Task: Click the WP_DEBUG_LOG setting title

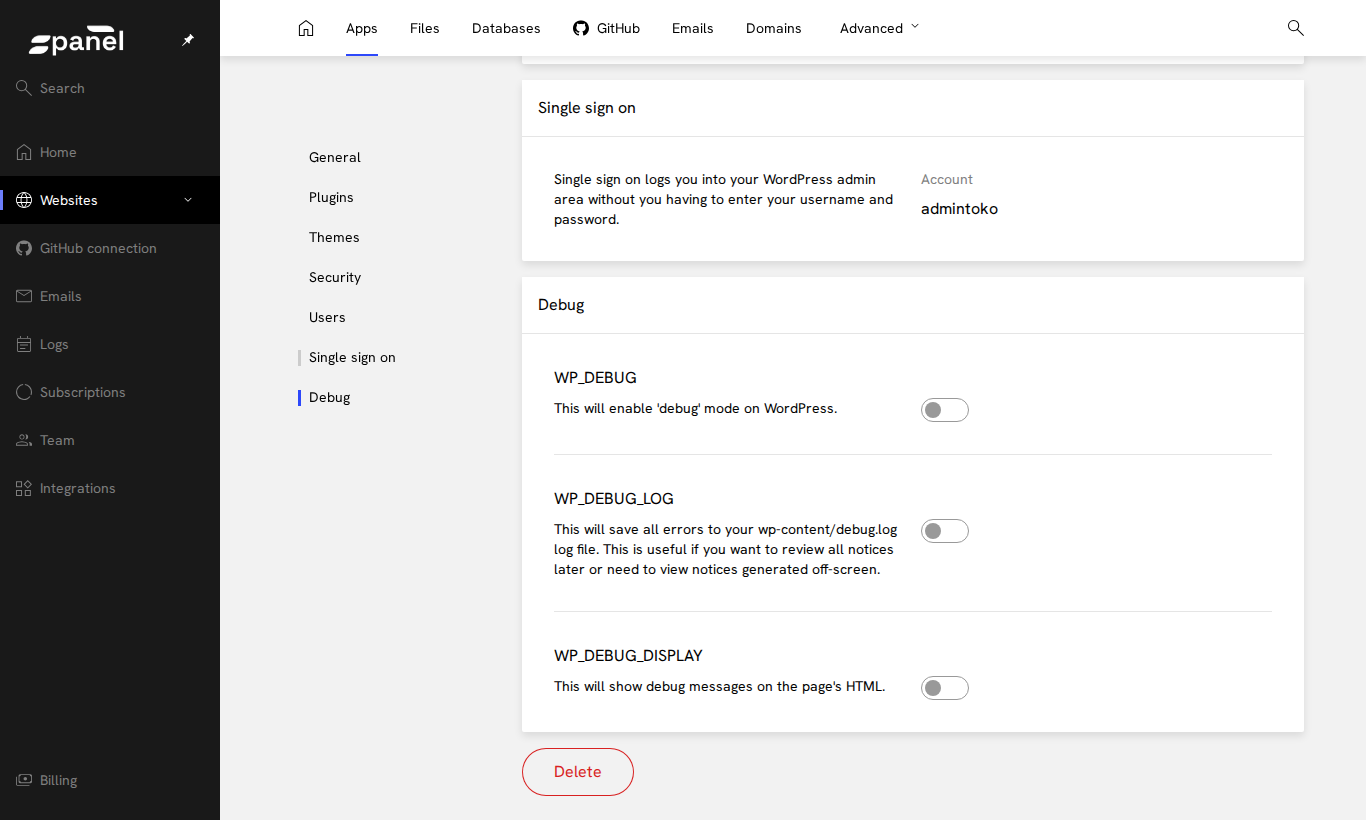Action: (614, 499)
